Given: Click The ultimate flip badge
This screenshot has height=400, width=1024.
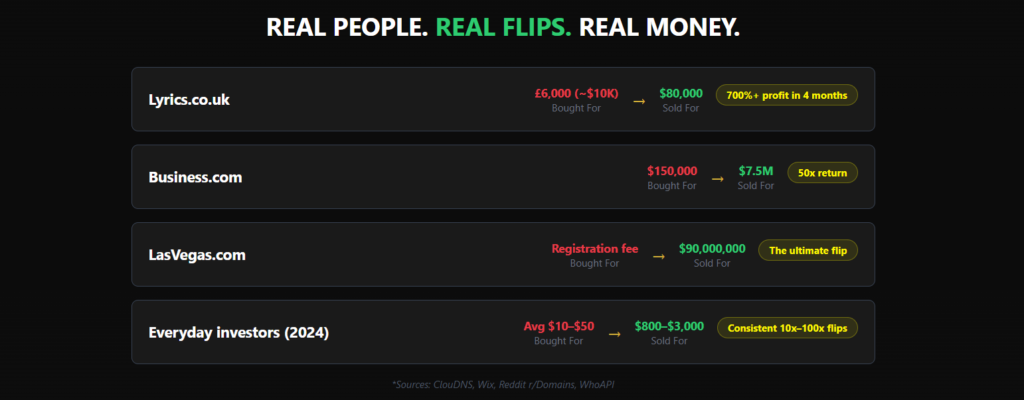Looking at the screenshot, I should tap(809, 250).
